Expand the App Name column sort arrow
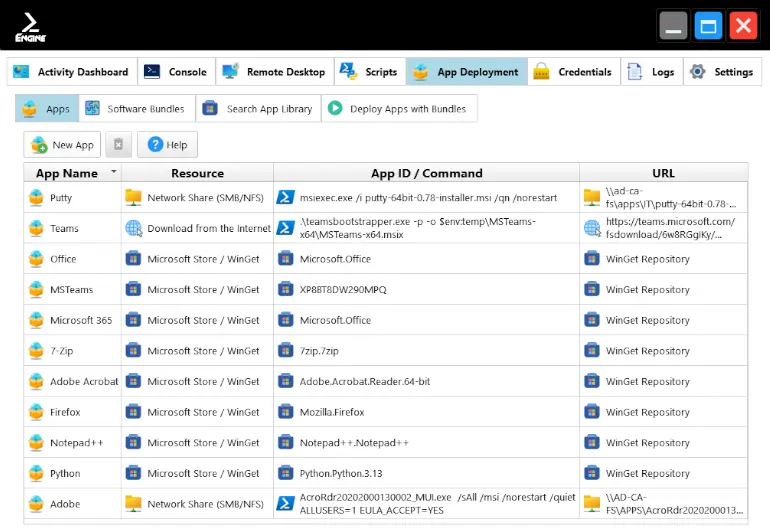The width and height of the screenshot is (770, 532). point(113,173)
